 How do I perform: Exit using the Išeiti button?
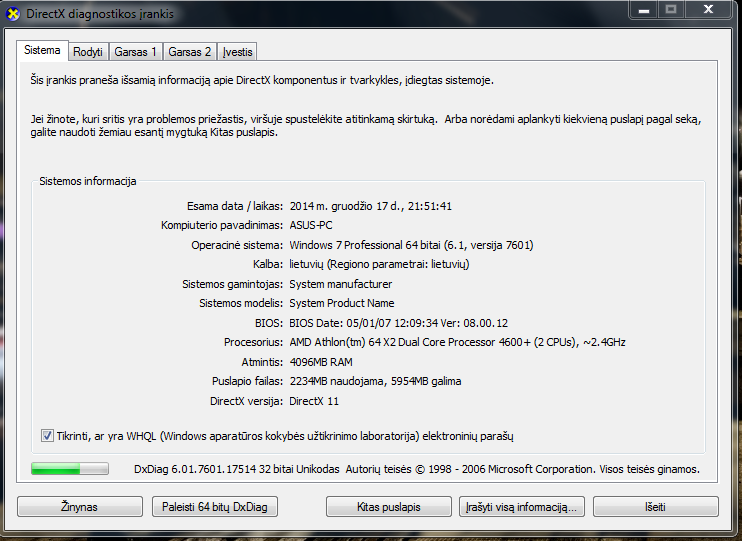(655, 506)
